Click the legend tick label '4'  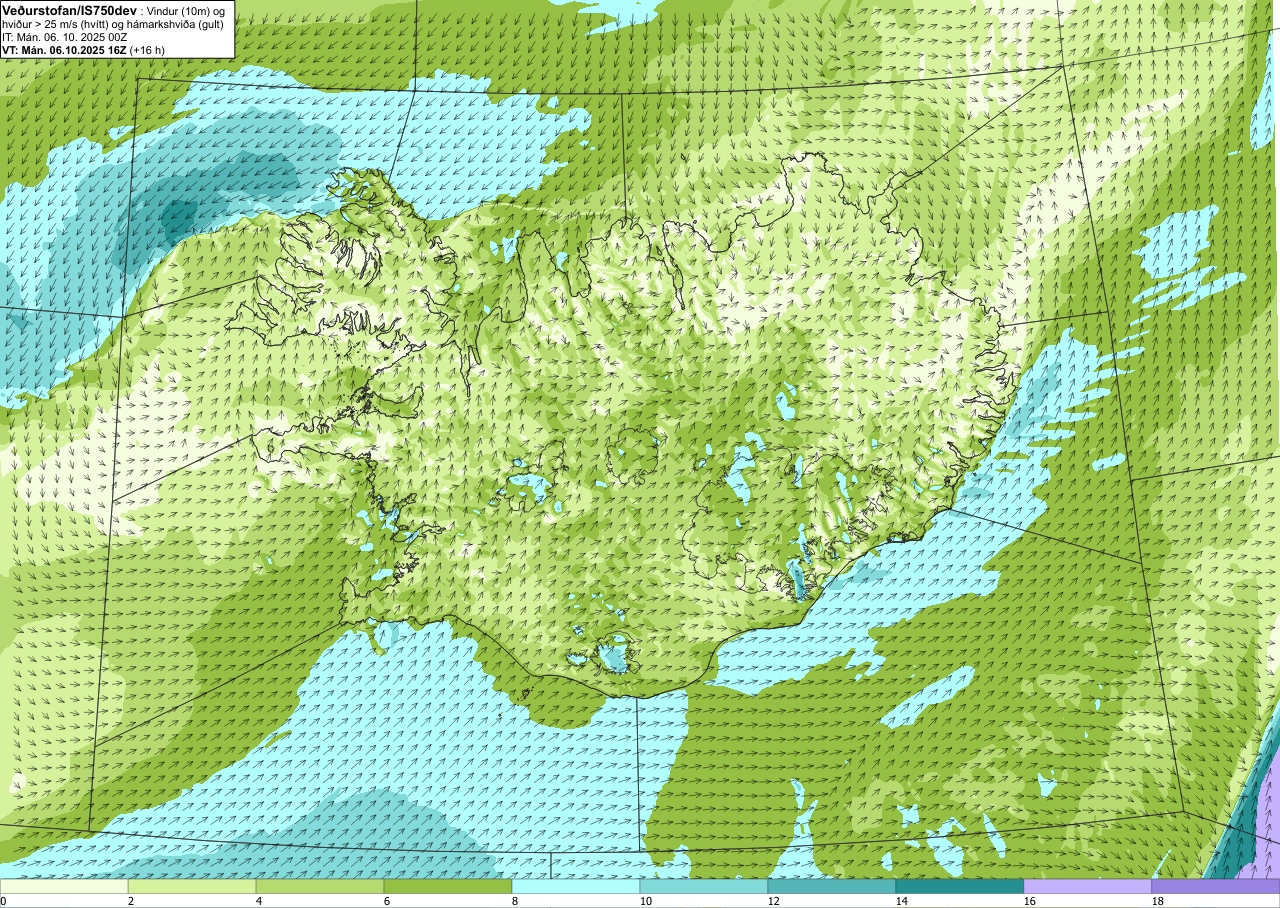tap(259, 901)
